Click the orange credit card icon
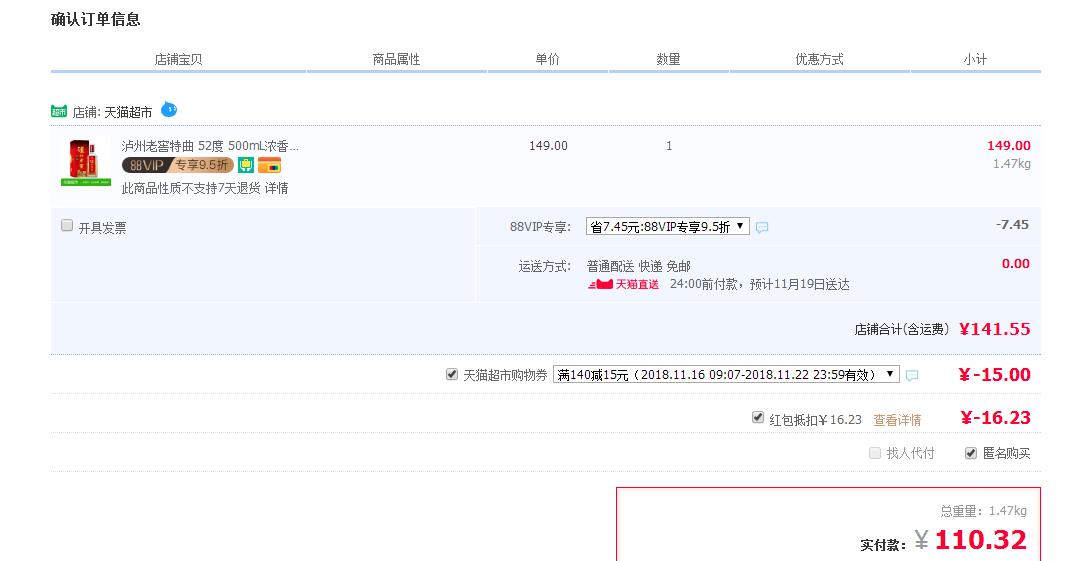This screenshot has width=1091, height=561. (269, 165)
